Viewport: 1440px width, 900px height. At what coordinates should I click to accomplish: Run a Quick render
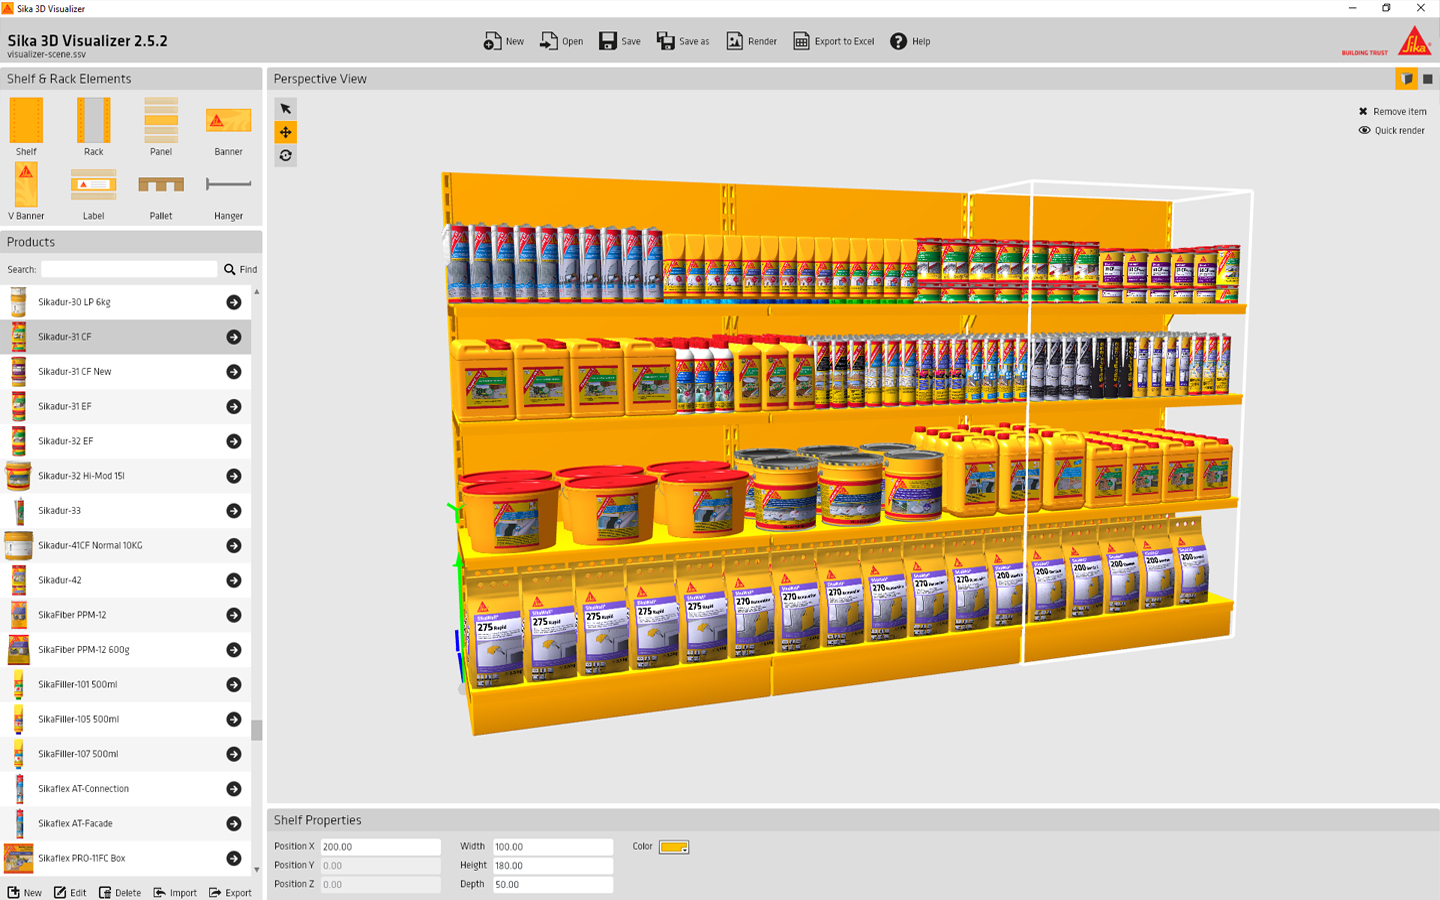(1392, 130)
